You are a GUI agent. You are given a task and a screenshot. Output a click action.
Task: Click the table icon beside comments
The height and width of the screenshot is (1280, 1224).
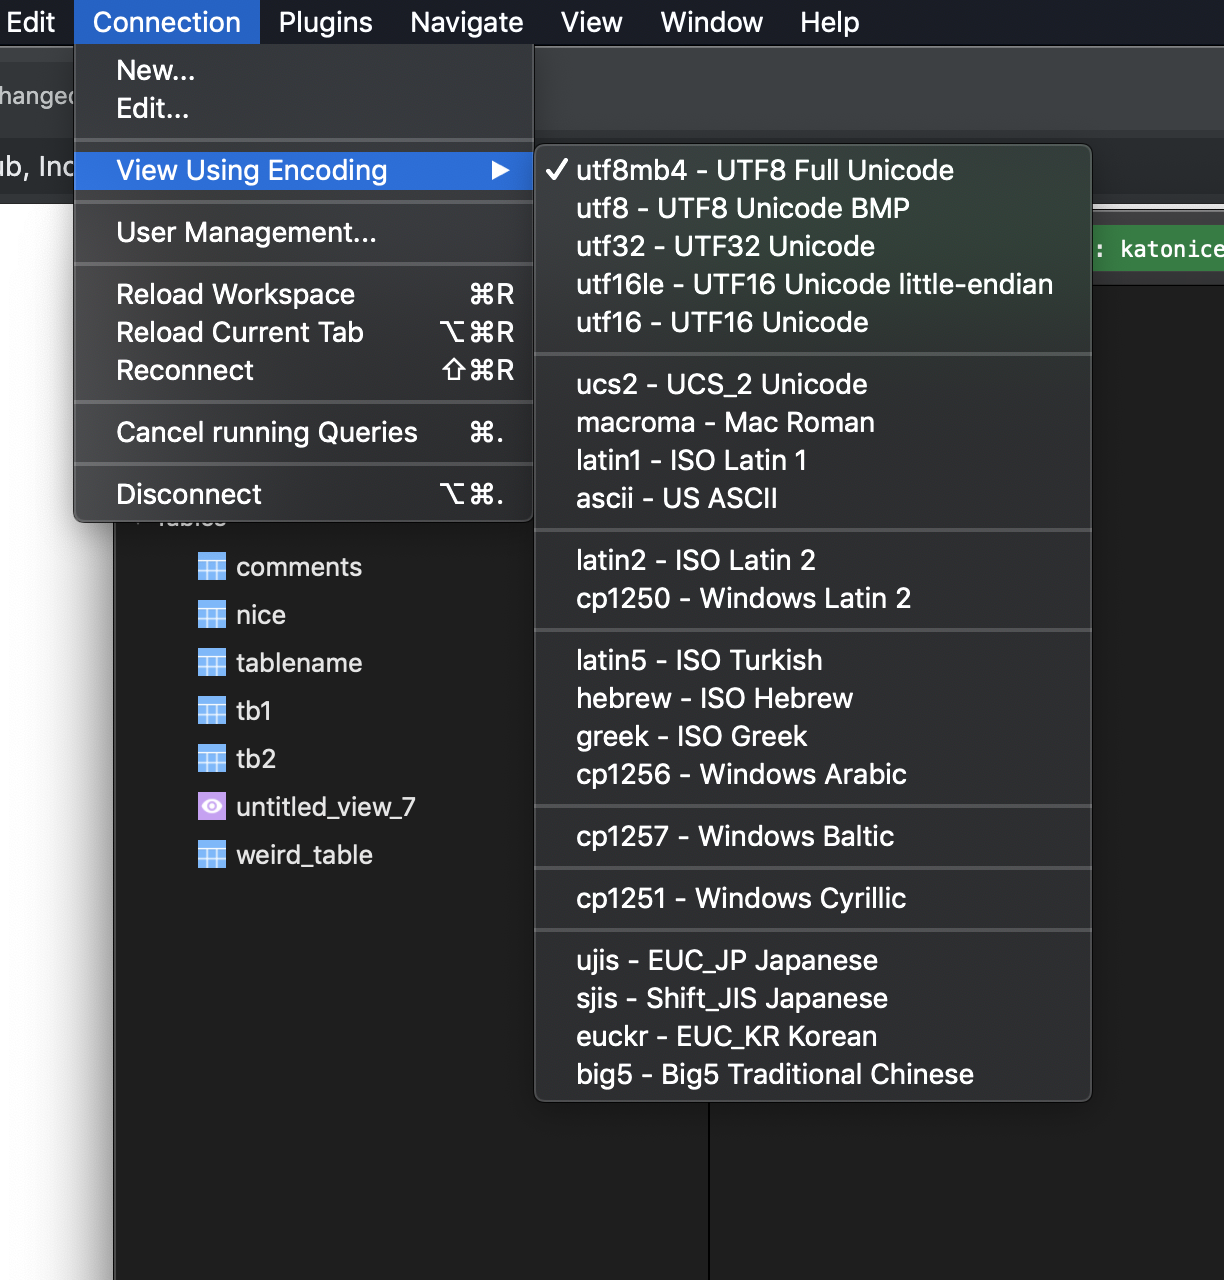(211, 566)
